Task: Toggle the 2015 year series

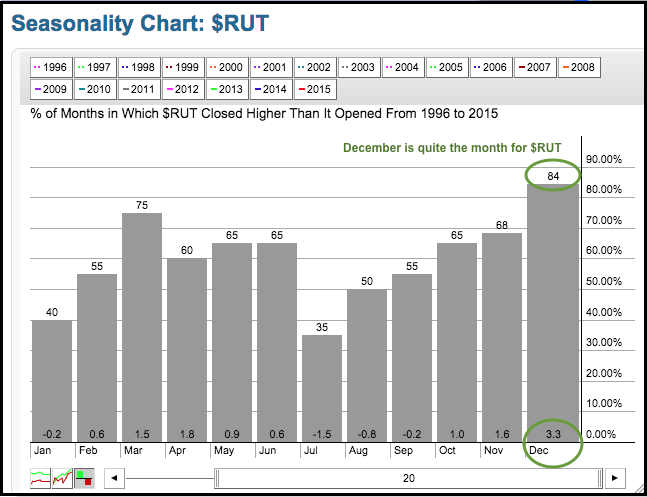Action: click(x=315, y=88)
